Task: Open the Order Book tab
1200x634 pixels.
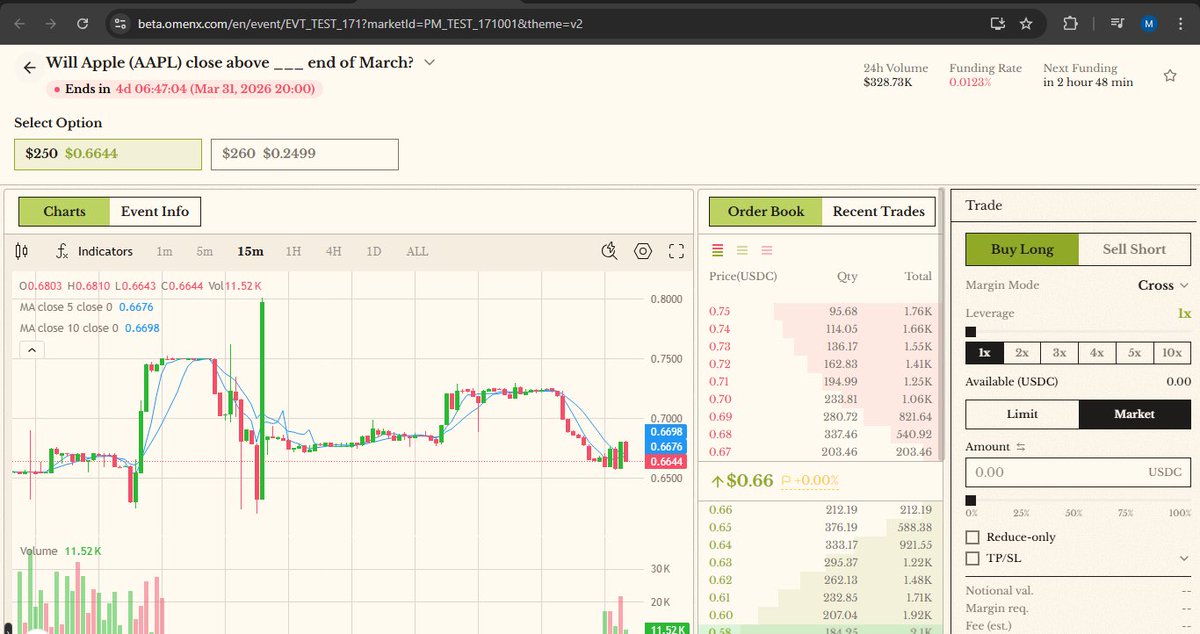Action: 766,212
